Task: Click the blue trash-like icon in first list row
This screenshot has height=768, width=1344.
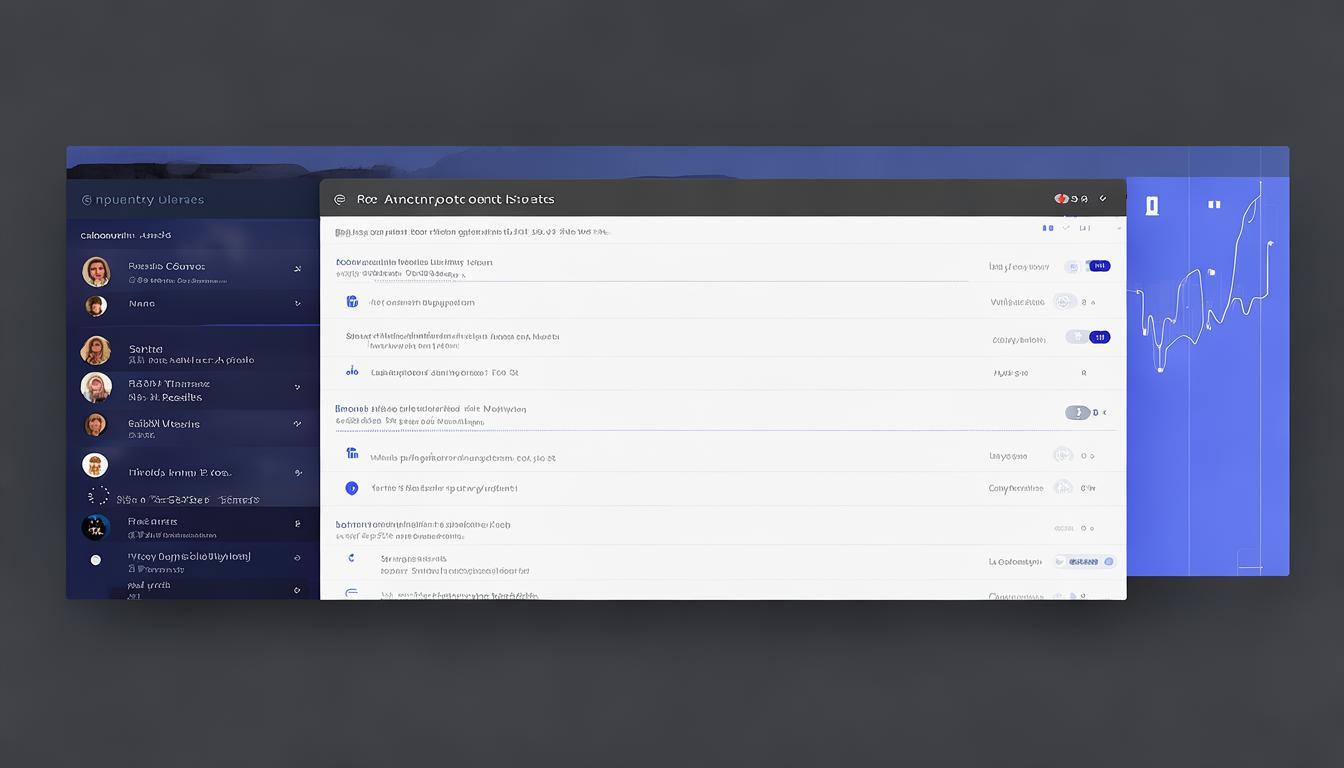Action: [352, 302]
